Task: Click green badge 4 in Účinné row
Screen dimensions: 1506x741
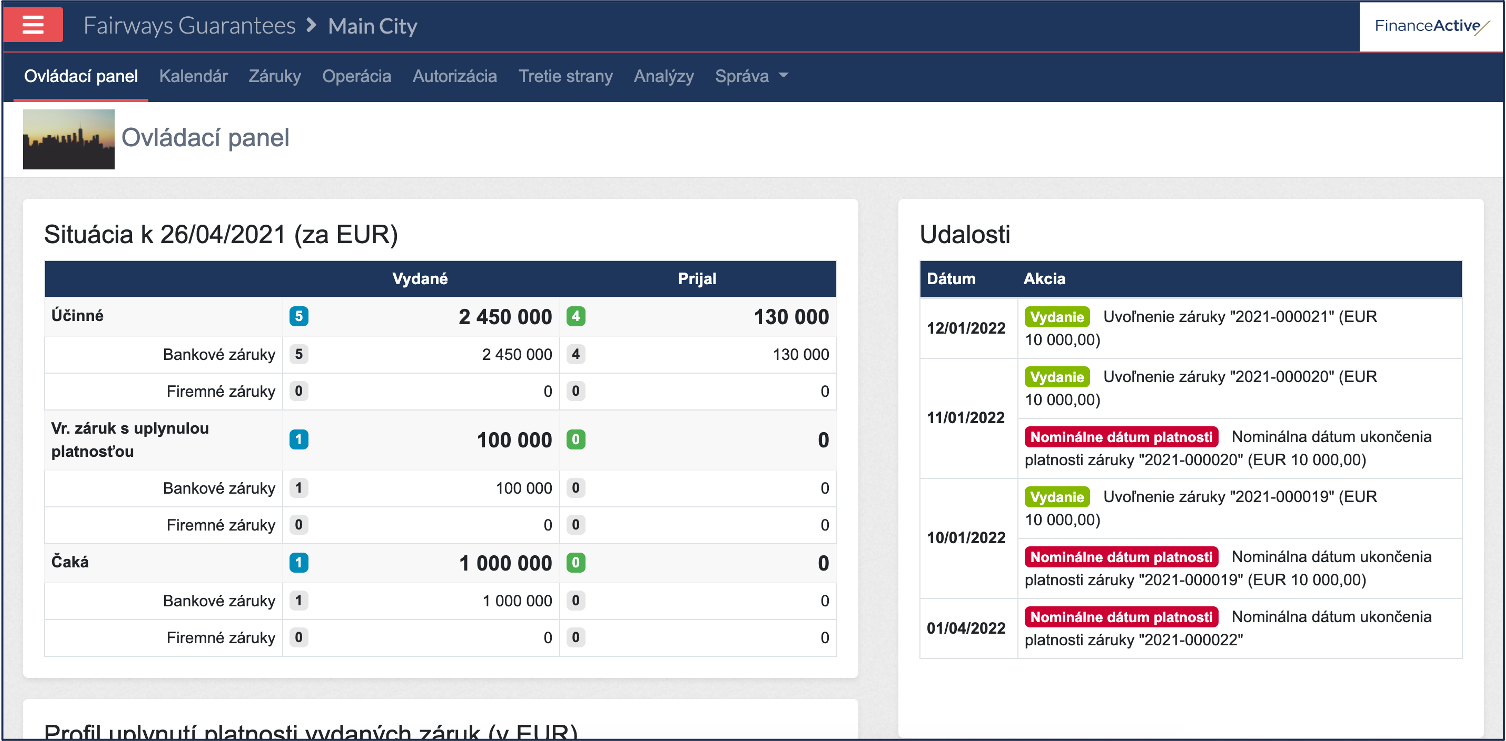Action: (575, 317)
